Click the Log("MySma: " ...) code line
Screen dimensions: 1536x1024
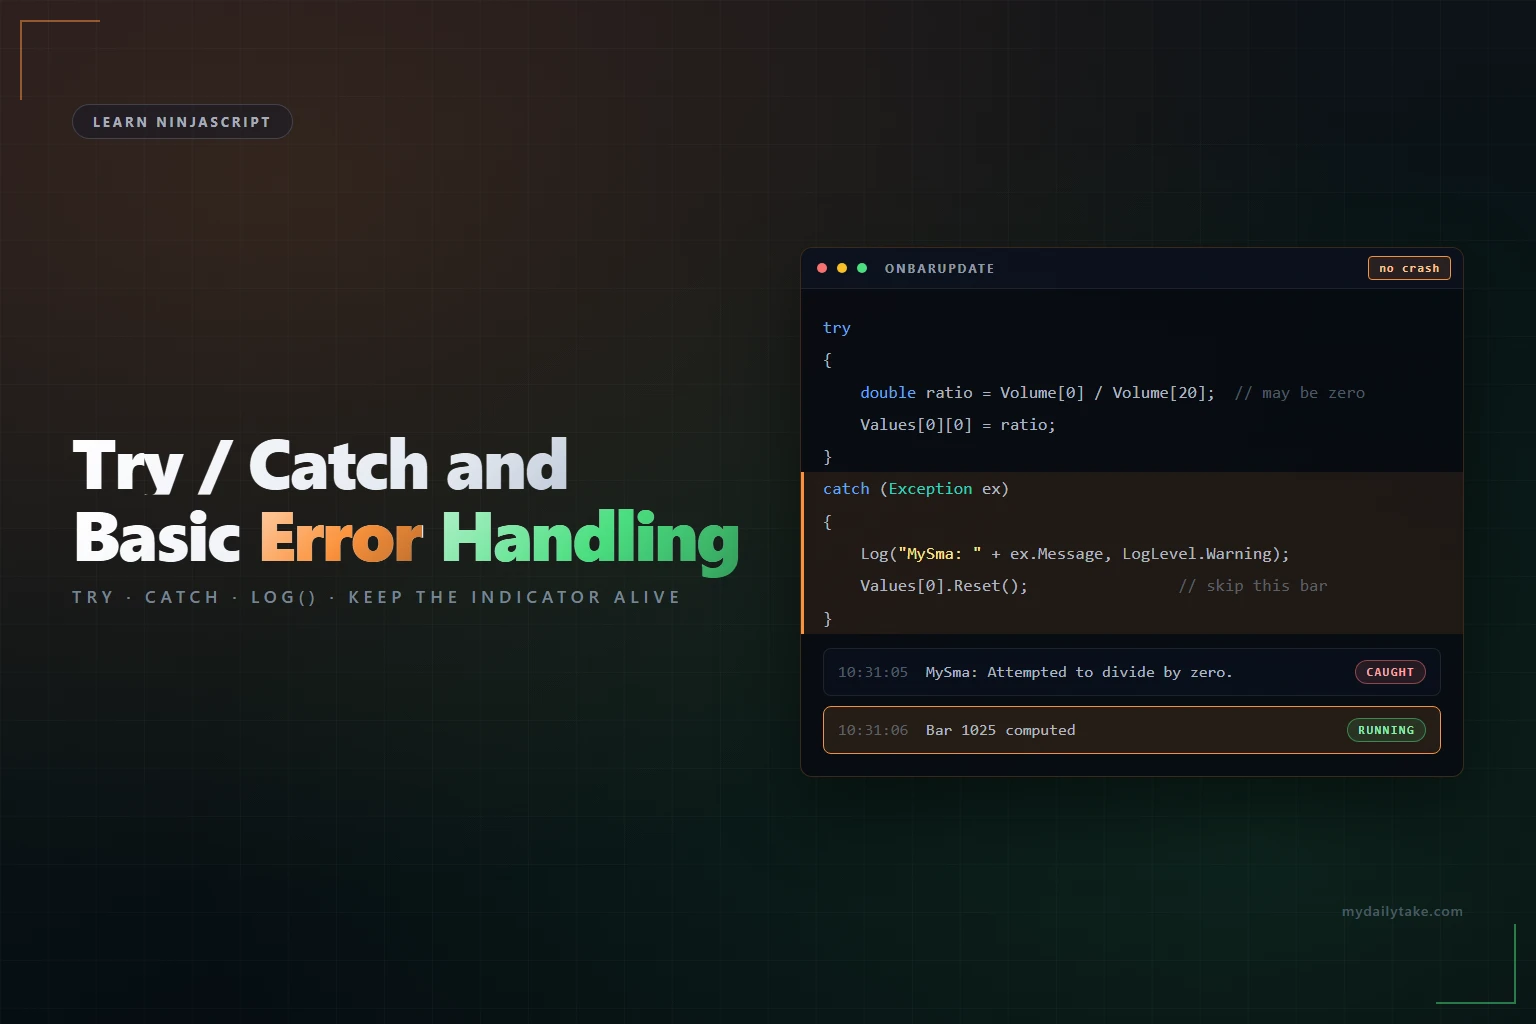pyautogui.click(x=1075, y=554)
